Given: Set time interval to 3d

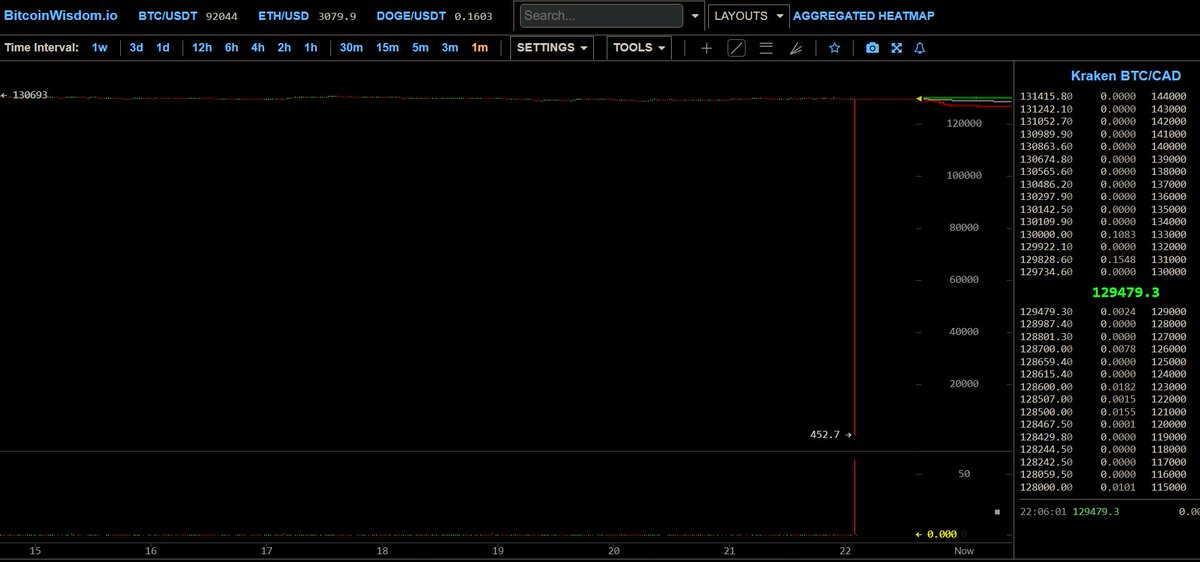Looking at the screenshot, I should 136,48.
